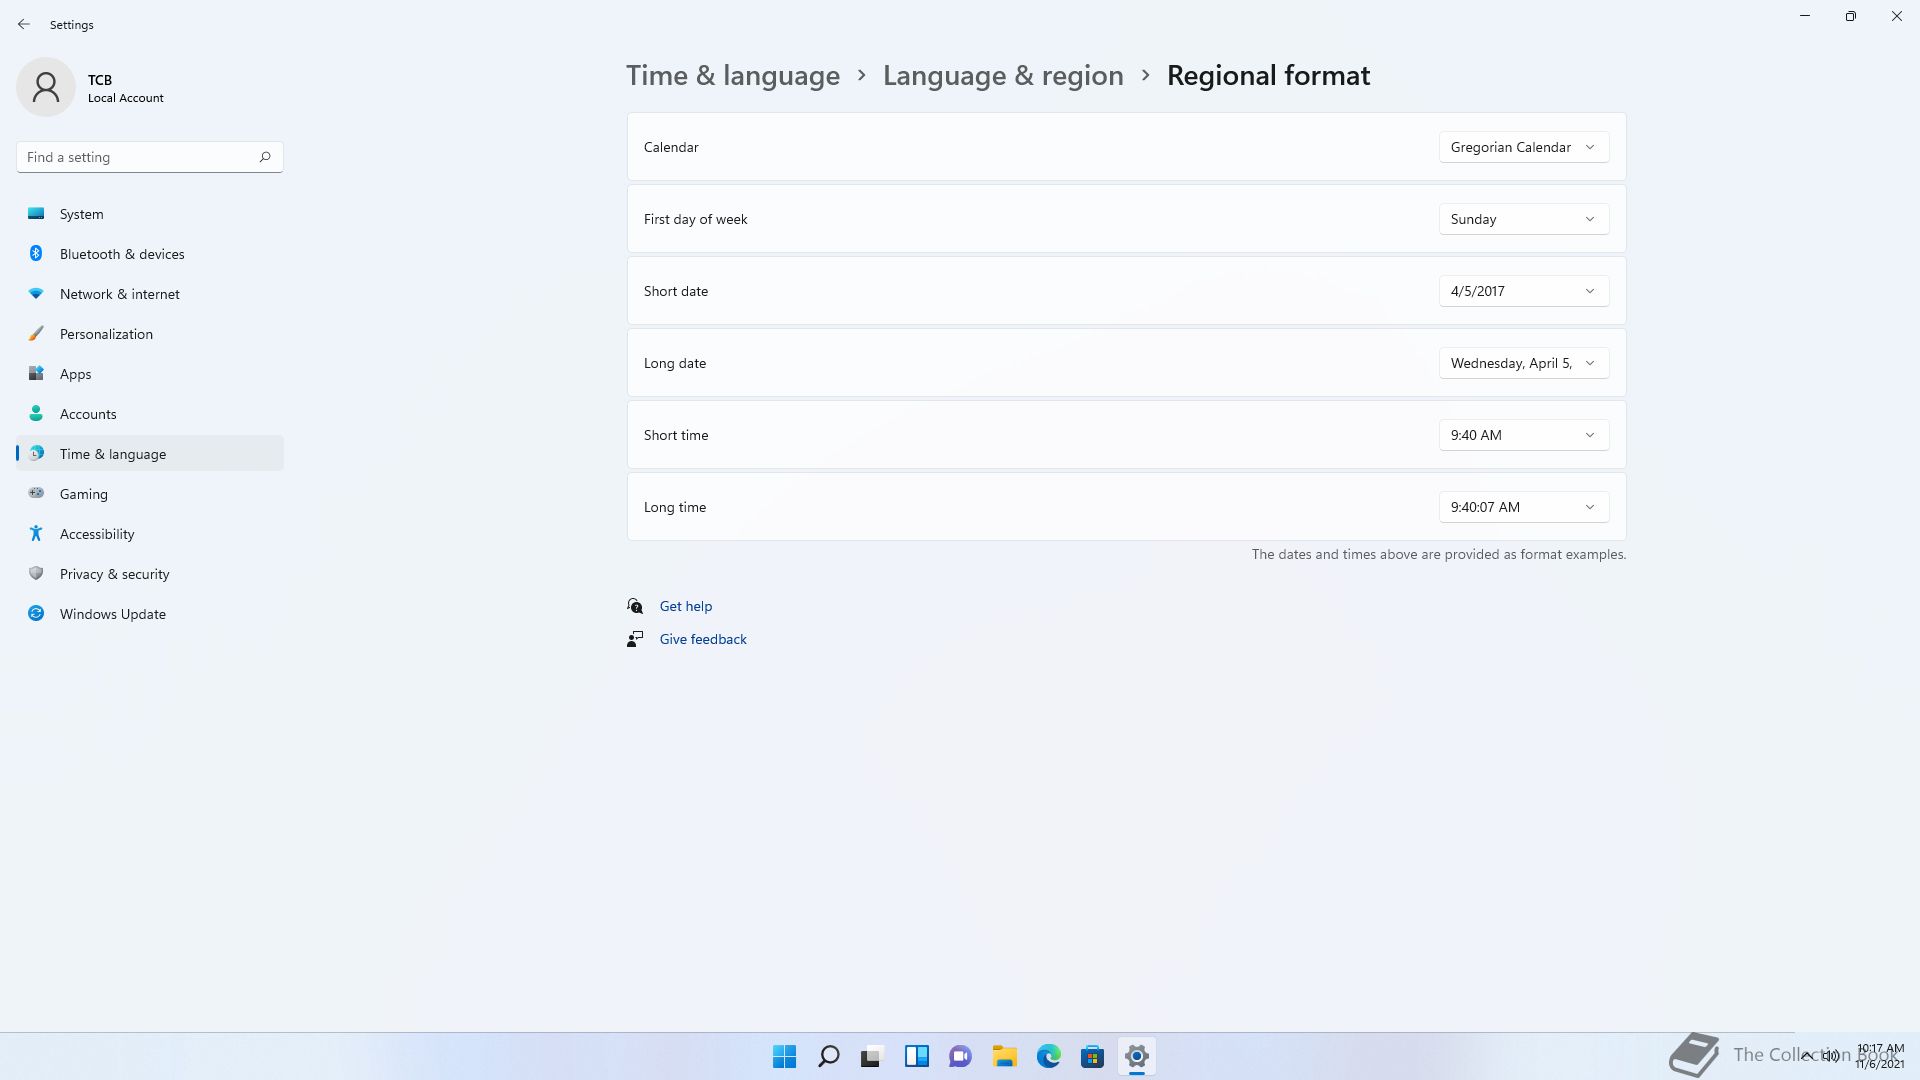
Task: Open Windows Update page
Action: tap(150, 614)
